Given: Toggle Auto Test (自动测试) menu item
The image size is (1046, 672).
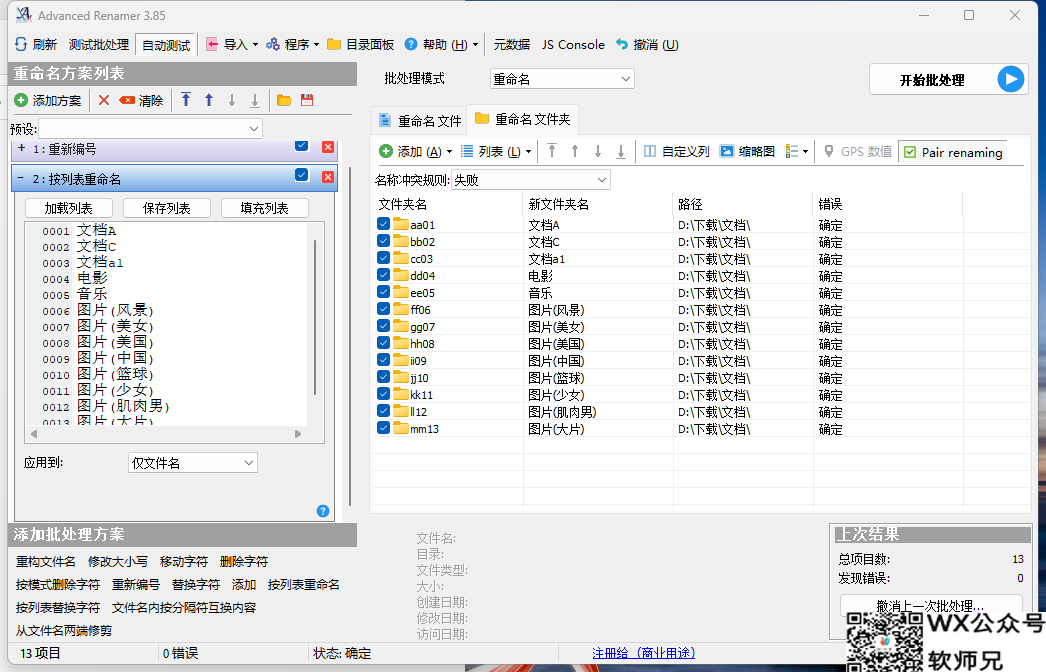Looking at the screenshot, I should coord(166,45).
